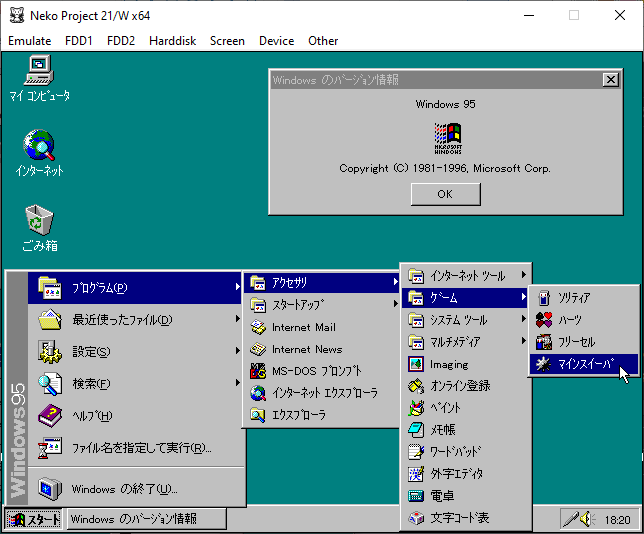This screenshot has height=534, width=644.
Task: Click the 文字コード表 icon
Action: click(x=416, y=518)
